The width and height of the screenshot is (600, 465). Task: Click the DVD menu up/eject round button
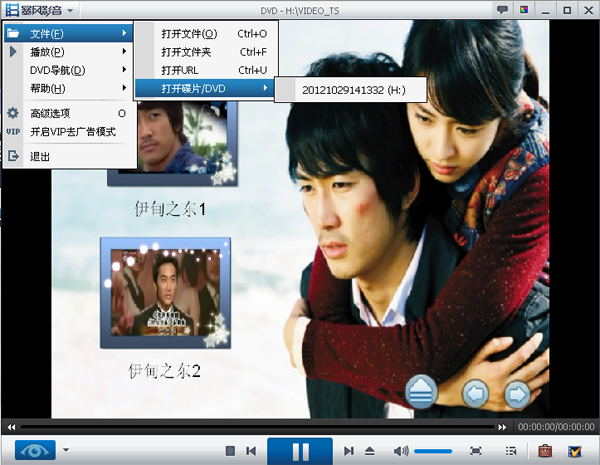[x=421, y=392]
